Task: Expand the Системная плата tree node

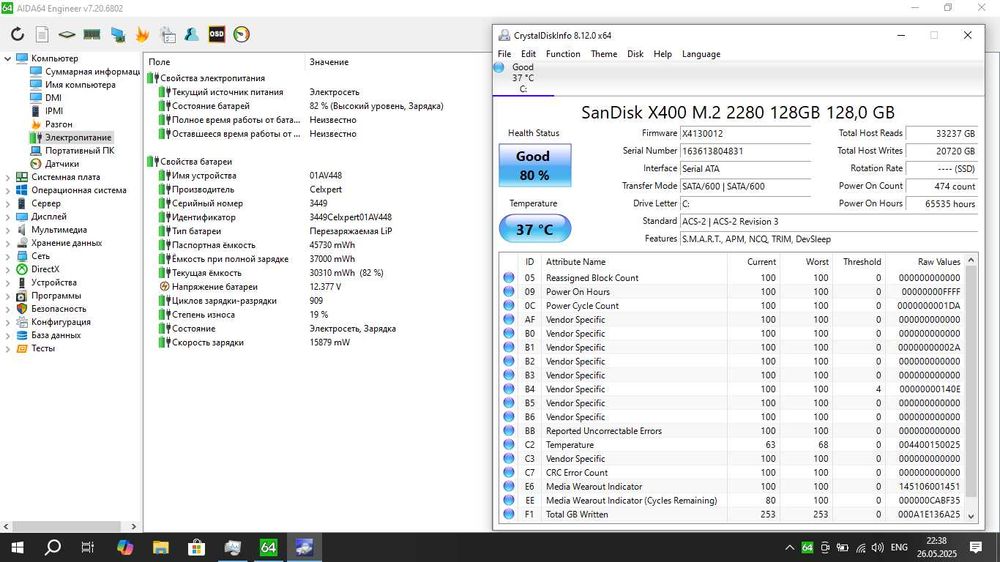Action: pos(8,177)
